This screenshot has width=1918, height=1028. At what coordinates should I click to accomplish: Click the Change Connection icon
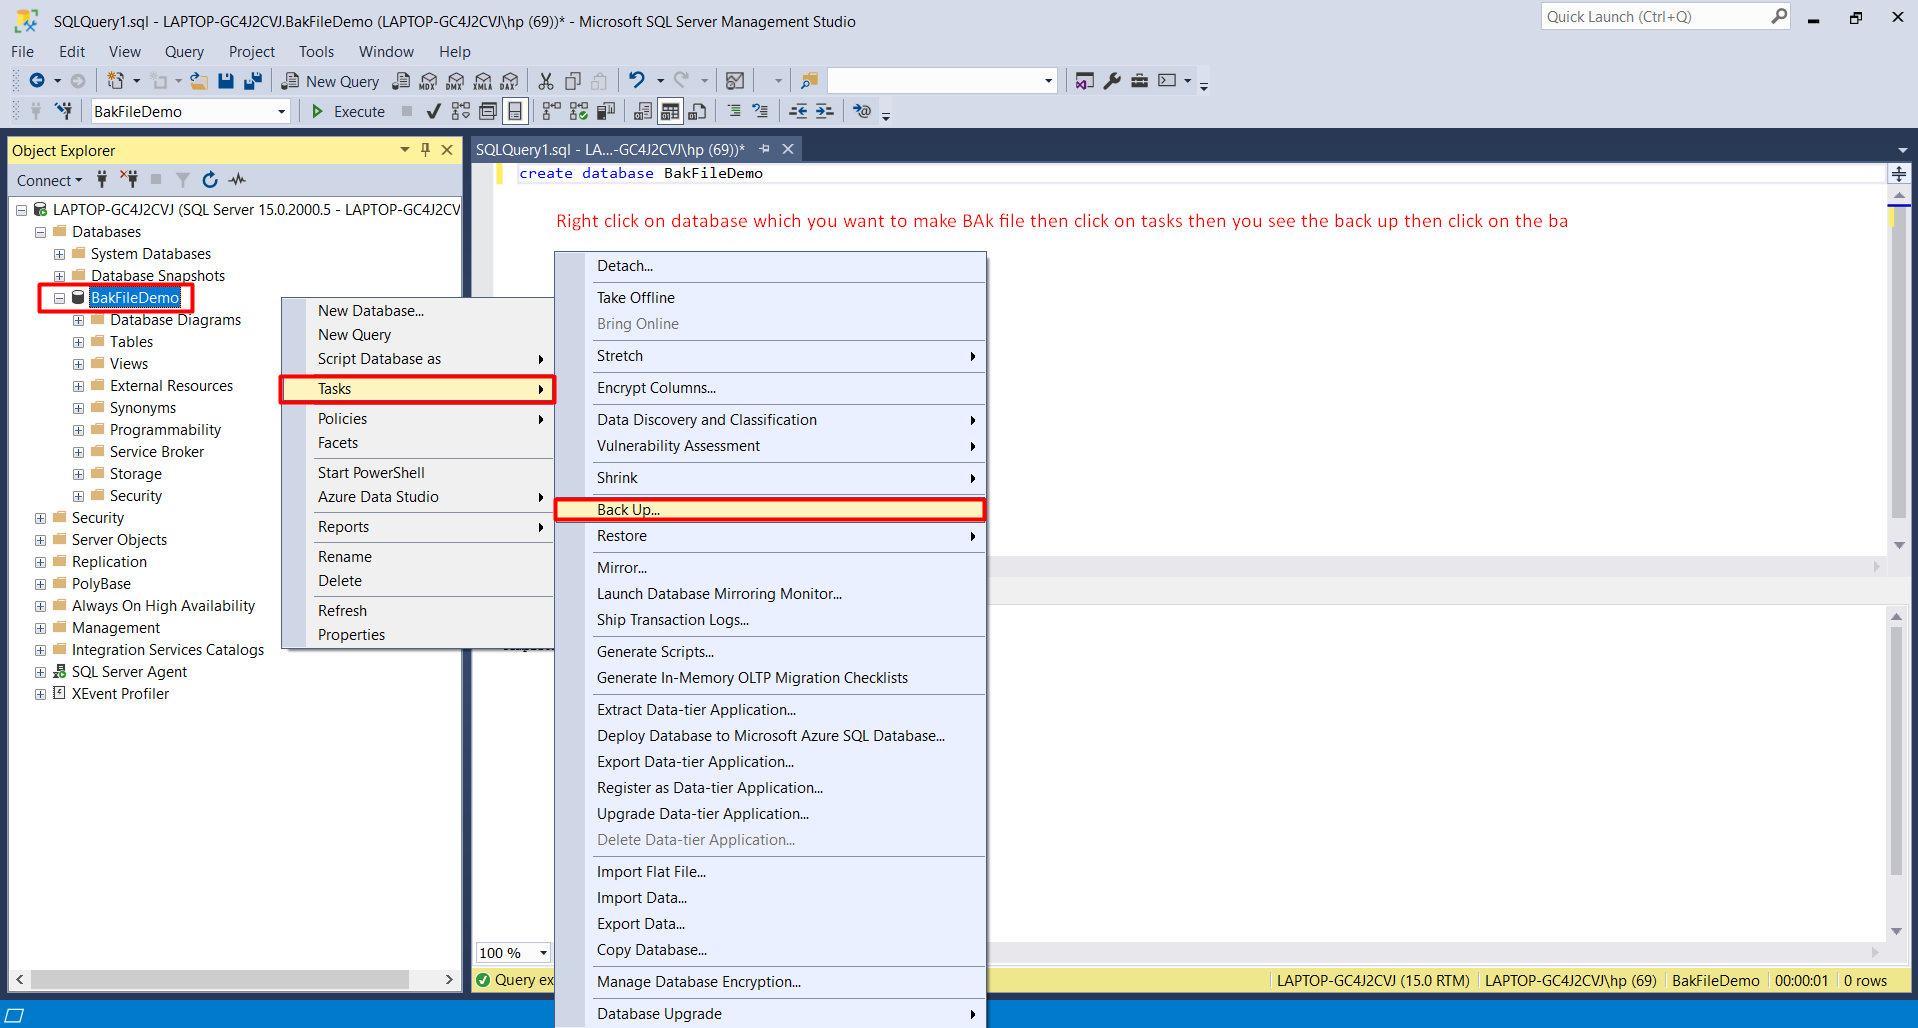pos(64,111)
